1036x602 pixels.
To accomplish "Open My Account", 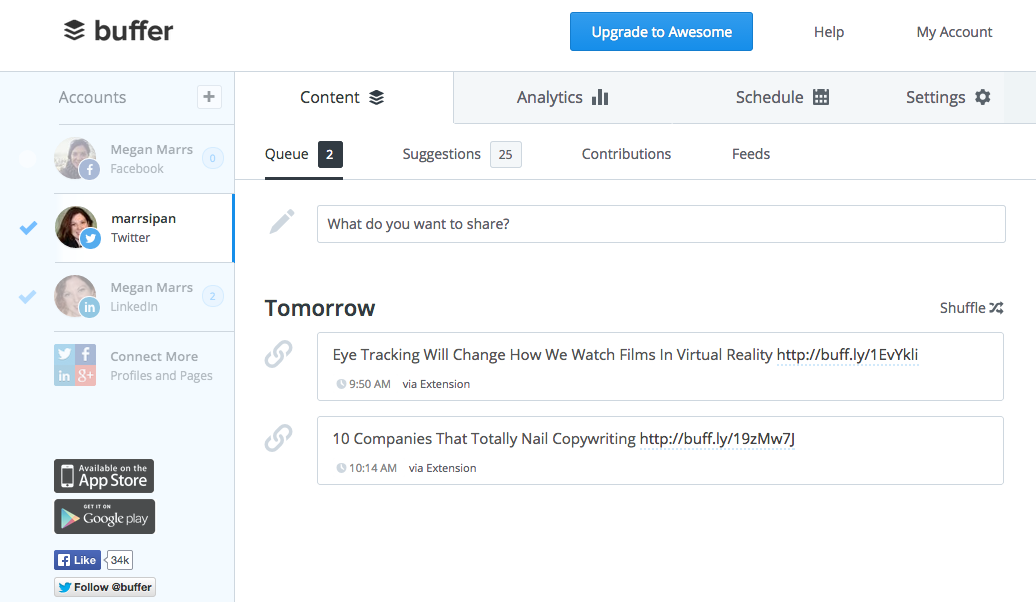I will (x=954, y=32).
